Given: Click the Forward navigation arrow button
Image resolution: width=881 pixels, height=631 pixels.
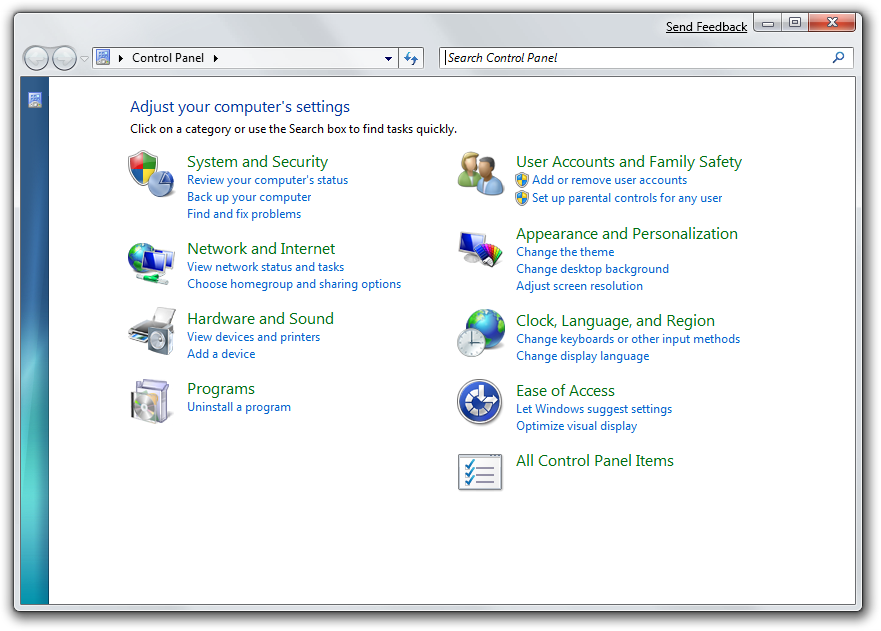Looking at the screenshot, I should coord(64,58).
